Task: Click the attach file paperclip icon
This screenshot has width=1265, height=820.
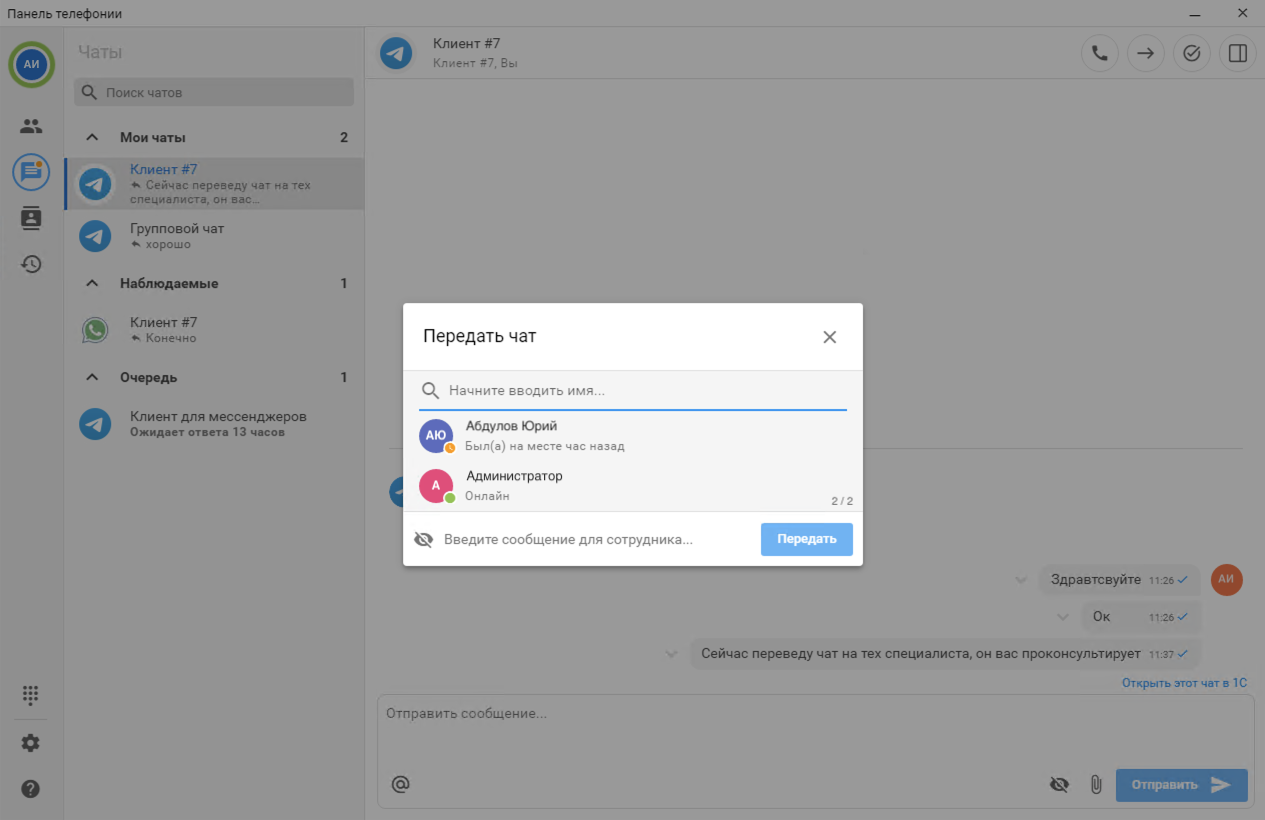Action: pyautogui.click(x=1096, y=785)
